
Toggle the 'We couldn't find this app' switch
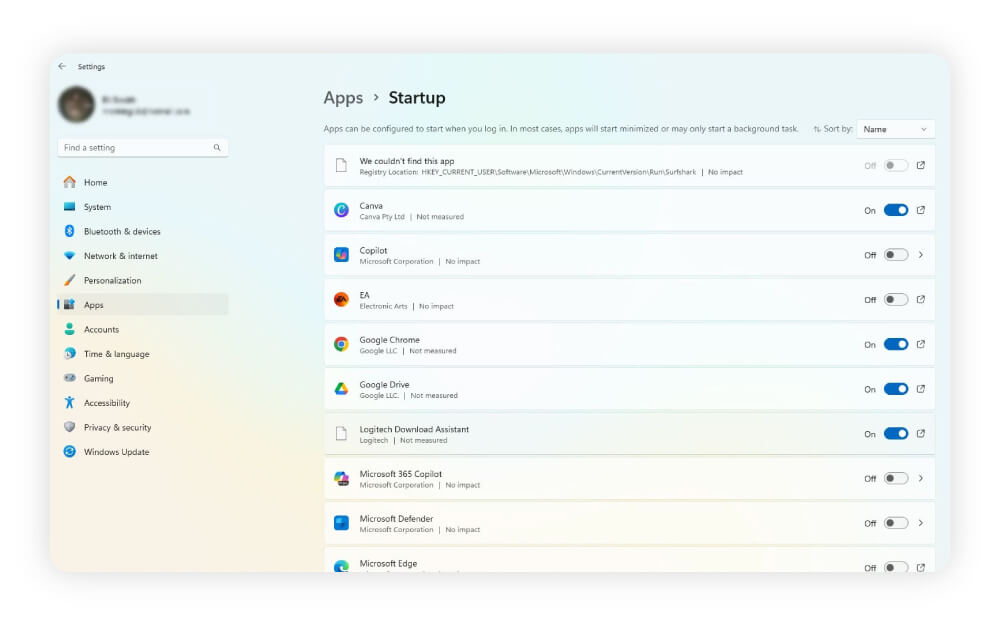click(x=895, y=166)
